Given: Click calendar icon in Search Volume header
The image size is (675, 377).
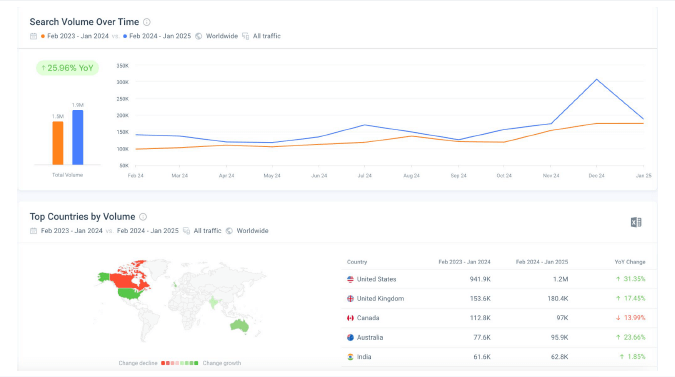Looking at the screenshot, I should point(34,36).
